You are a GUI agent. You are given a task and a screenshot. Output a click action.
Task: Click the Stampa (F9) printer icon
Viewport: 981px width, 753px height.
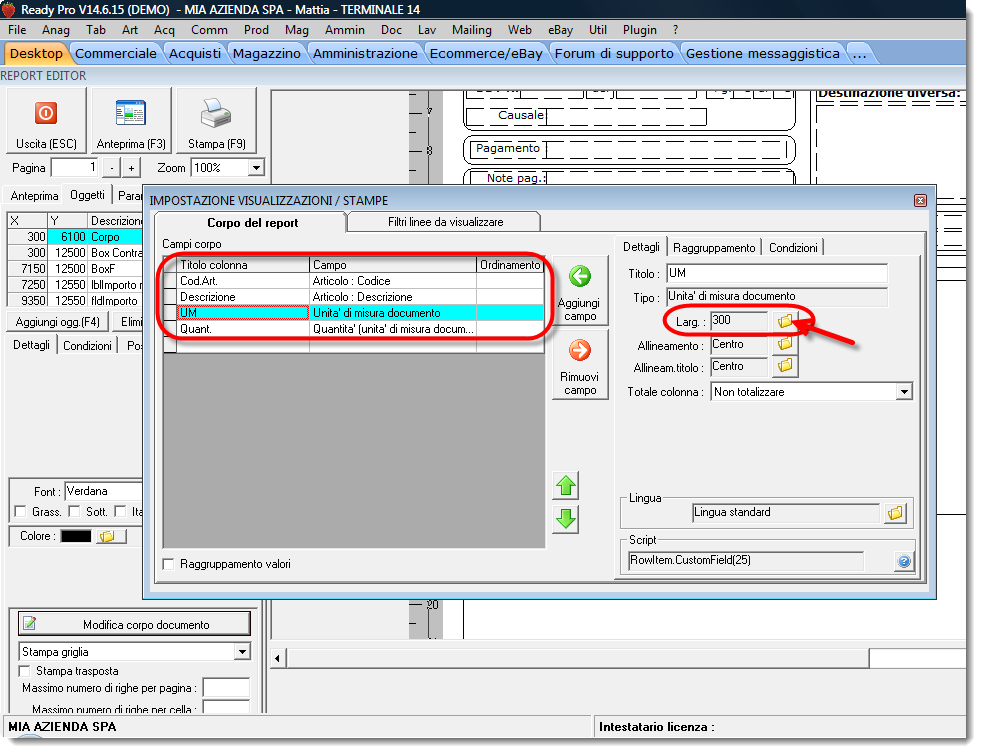coord(216,114)
